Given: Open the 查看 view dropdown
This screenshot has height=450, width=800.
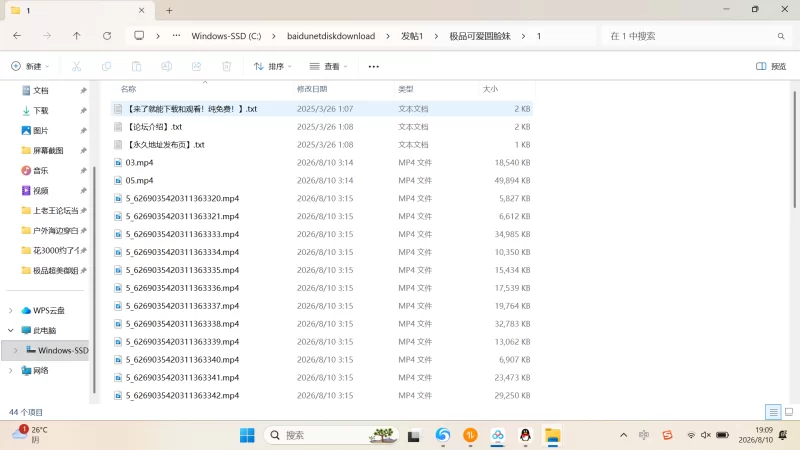Looking at the screenshot, I should 329,66.
